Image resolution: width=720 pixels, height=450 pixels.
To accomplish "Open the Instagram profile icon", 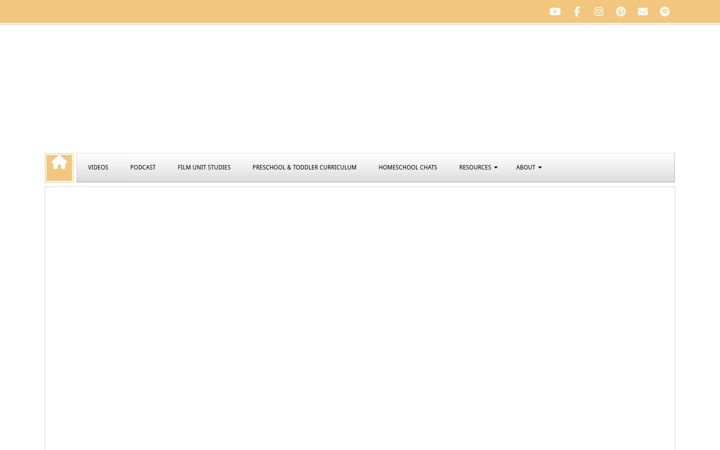I will (599, 11).
